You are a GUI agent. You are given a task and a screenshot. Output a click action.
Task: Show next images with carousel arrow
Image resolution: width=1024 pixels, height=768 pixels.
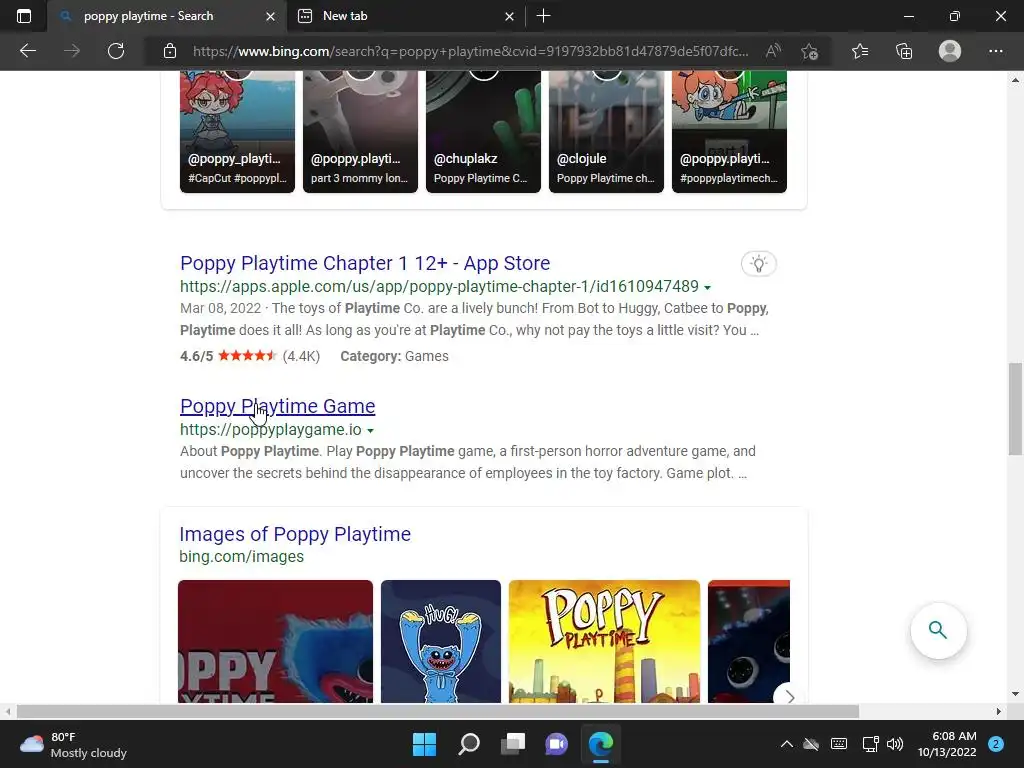tap(789, 697)
